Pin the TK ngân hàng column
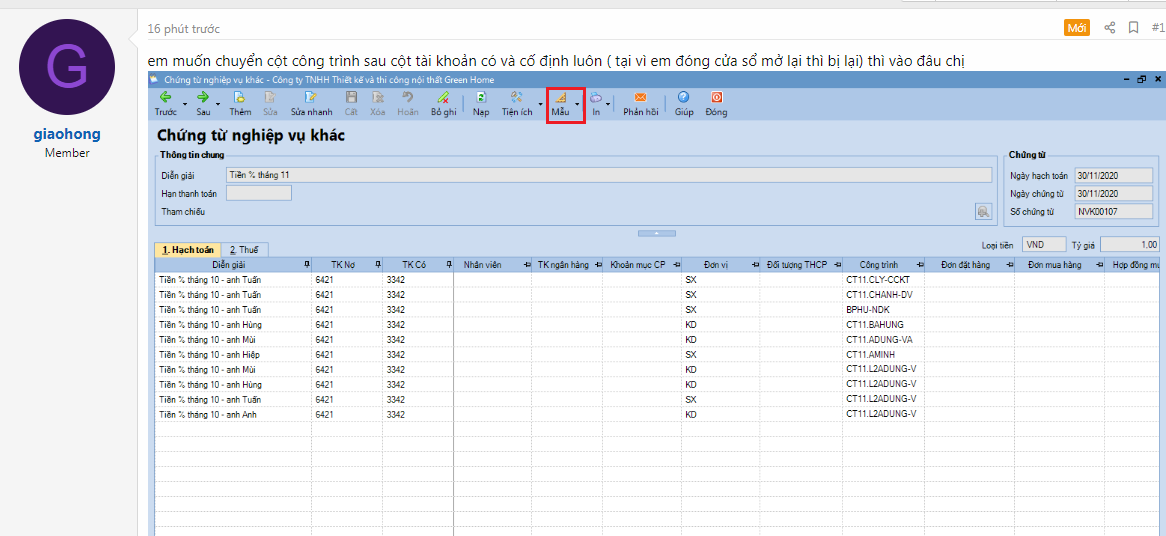Viewport: 1166px width, 536px height. pyautogui.click(x=598, y=265)
